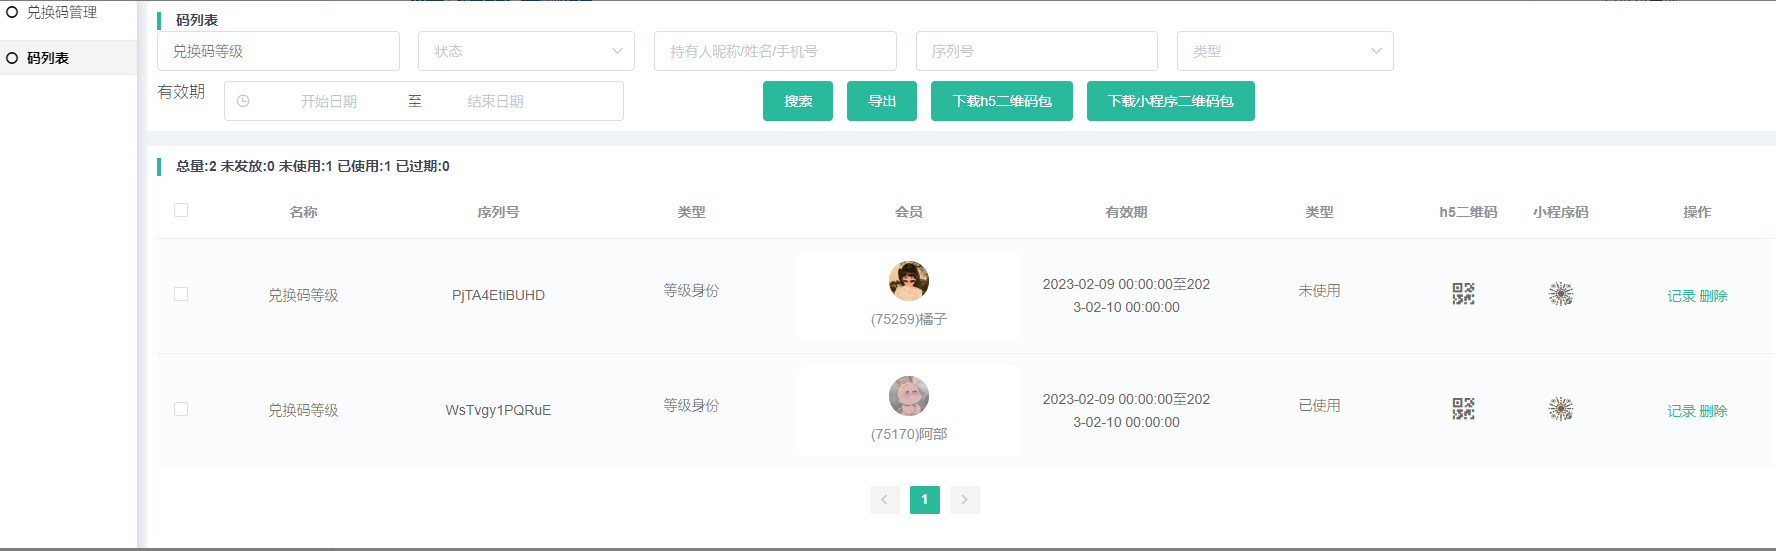Viewport: 1776px width, 551px height.
Task: View mini-program code for WsTvgy1PQRuE row
Action: [1560, 409]
